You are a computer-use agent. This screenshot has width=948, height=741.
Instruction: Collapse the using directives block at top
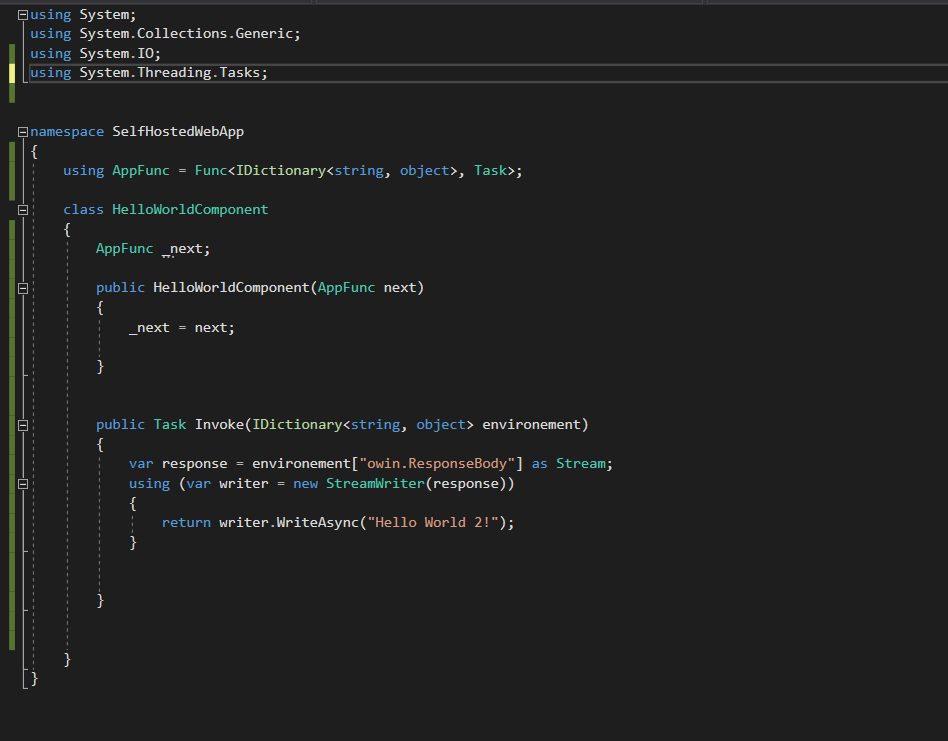[x=23, y=14]
